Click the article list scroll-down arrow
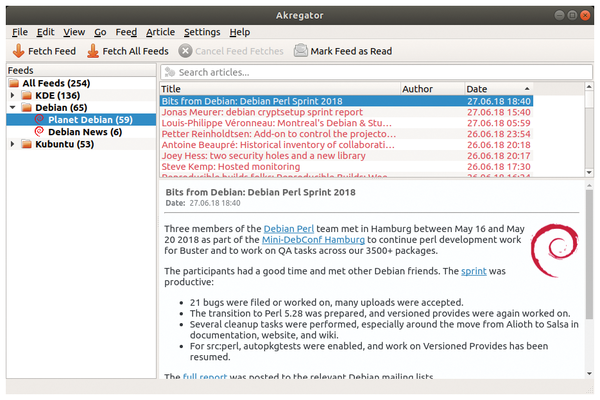 tap(589, 172)
